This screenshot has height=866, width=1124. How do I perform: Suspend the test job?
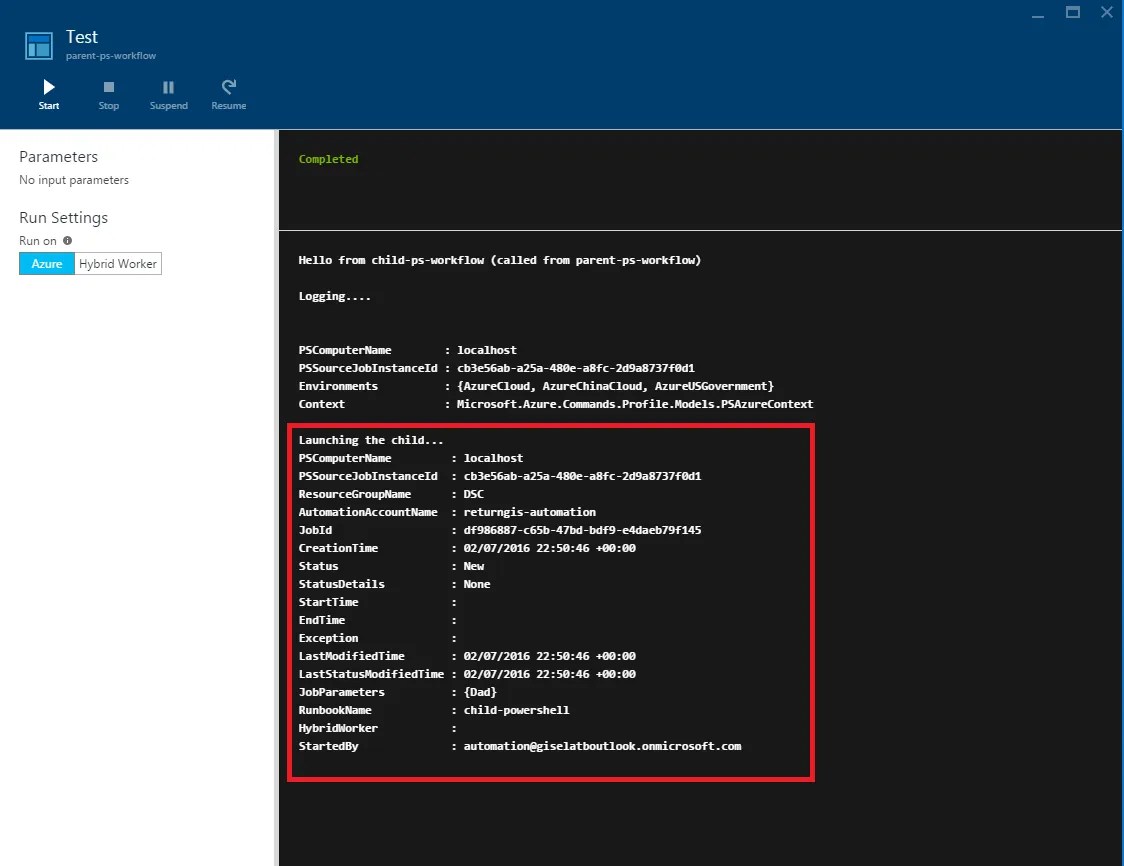click(168, 95)
